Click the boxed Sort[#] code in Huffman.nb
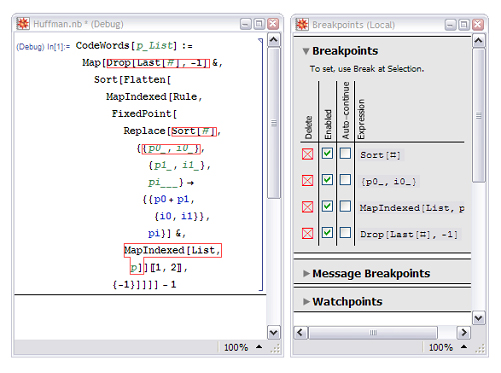This screenshot has height=373, width=501. pos(194,131)
